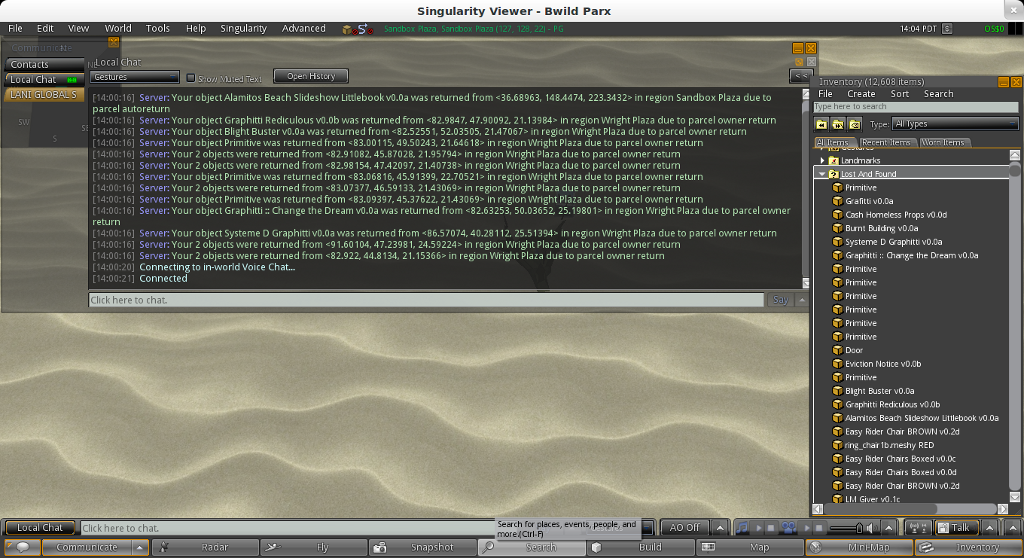Open the Type All Types dropdown
This screenshot has height=558, width=1024.
coord(954,123)
